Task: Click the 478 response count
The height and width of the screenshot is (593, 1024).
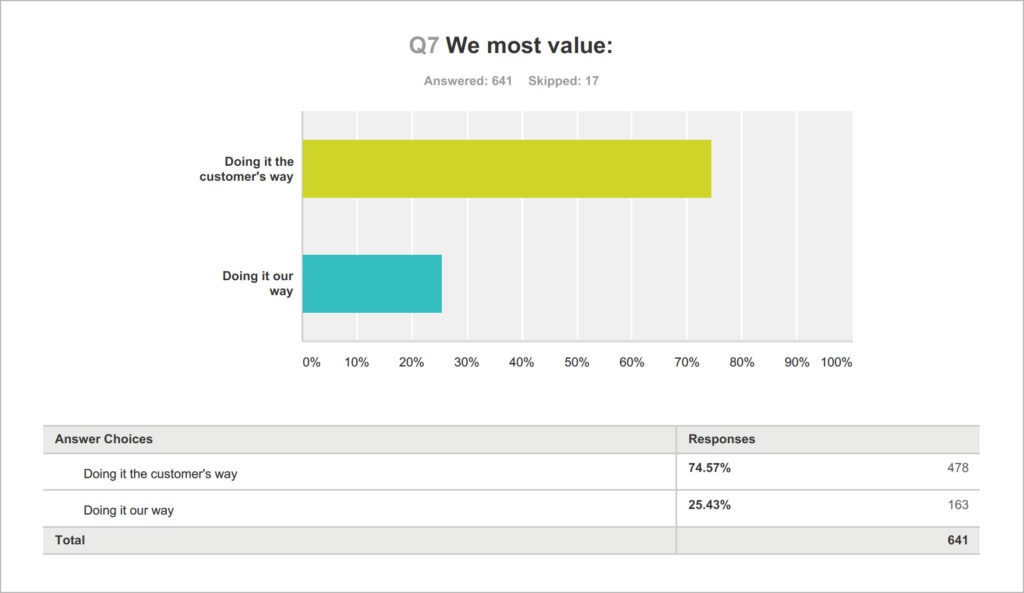Action: click(x=957, y=468)
